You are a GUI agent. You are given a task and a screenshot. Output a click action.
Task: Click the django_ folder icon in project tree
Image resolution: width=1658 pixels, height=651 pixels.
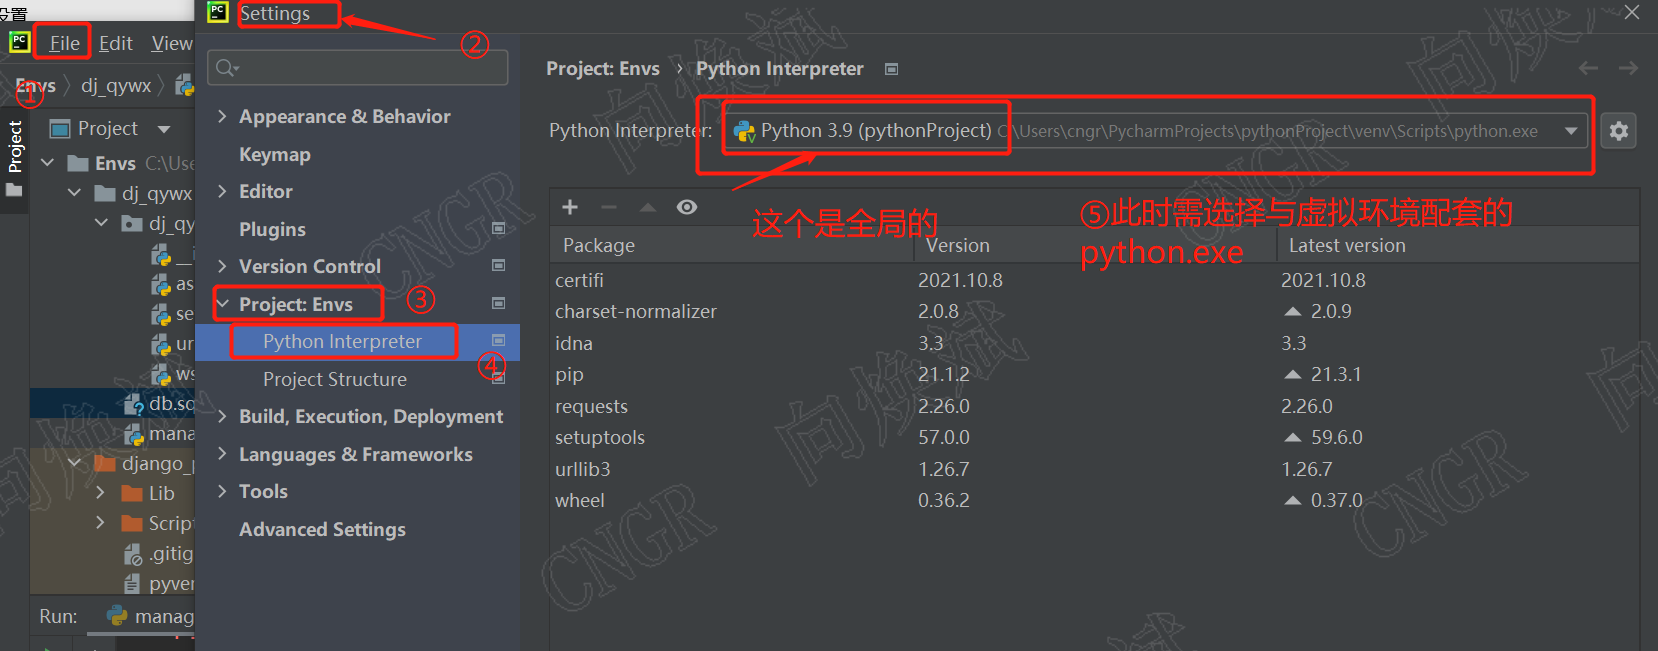coord(105,463)
